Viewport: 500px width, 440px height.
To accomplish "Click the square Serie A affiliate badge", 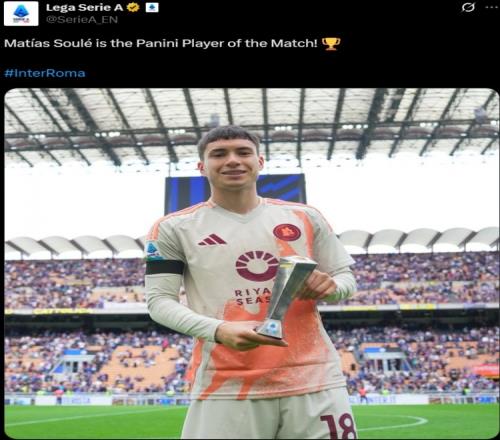I will [152, 7].
